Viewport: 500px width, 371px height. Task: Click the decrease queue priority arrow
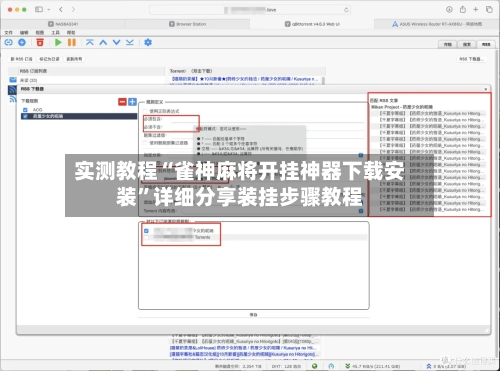tap(116, 42)
